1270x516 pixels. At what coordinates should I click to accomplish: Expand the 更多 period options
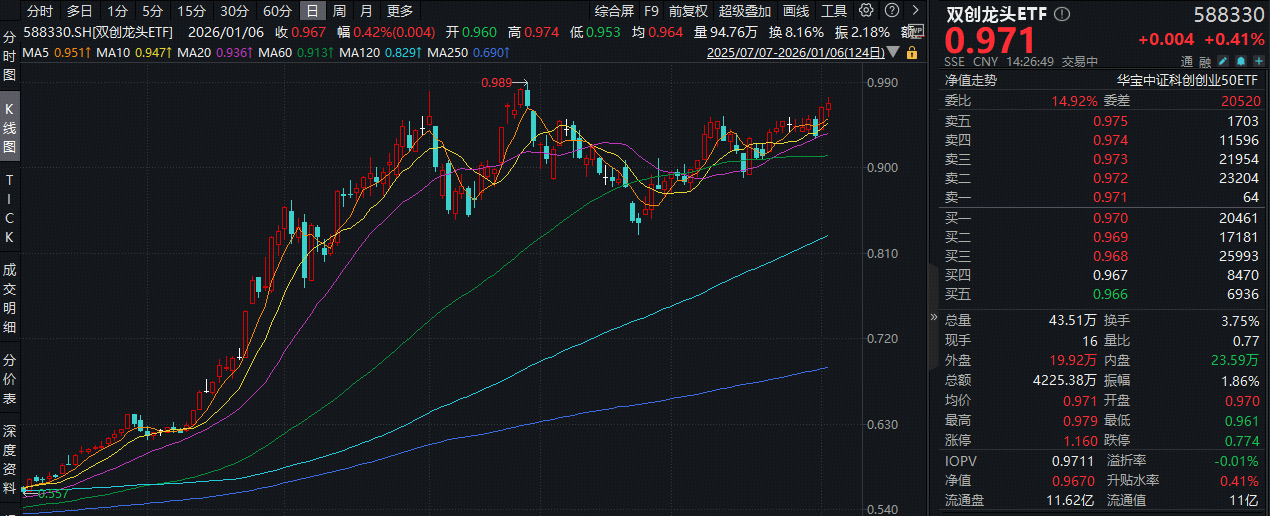point(399,12)
